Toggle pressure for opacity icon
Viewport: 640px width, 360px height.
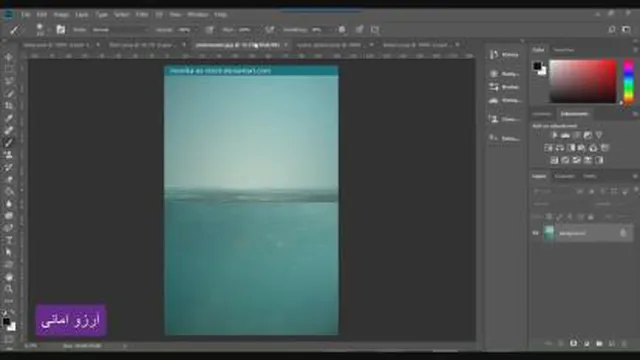(x=209, y=30)
